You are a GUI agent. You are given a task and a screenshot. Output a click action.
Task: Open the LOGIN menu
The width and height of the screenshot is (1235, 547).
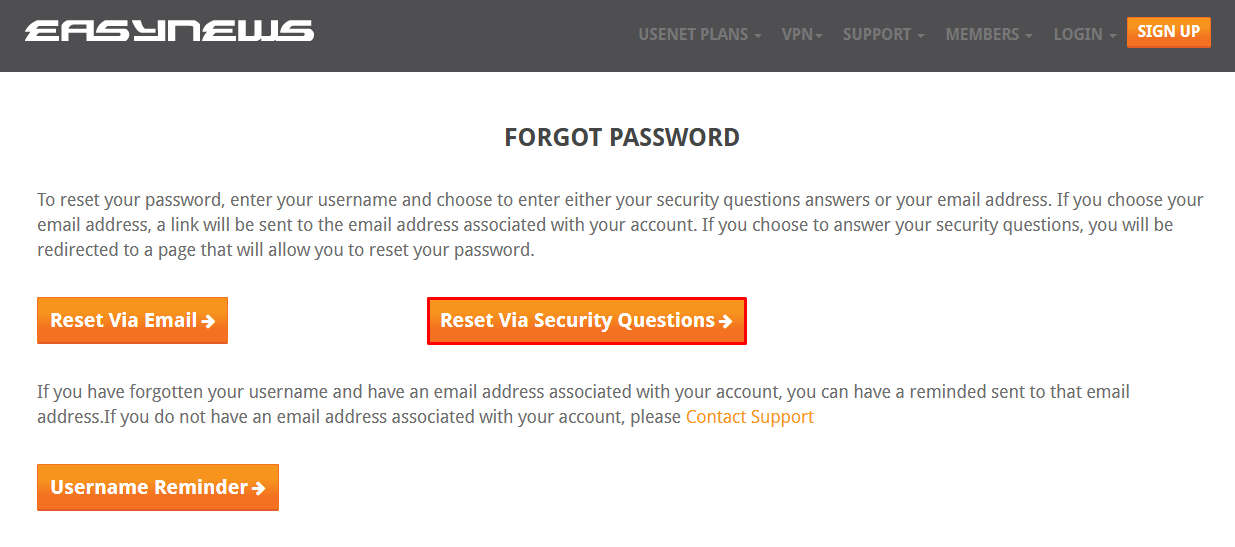(1078, 34)
